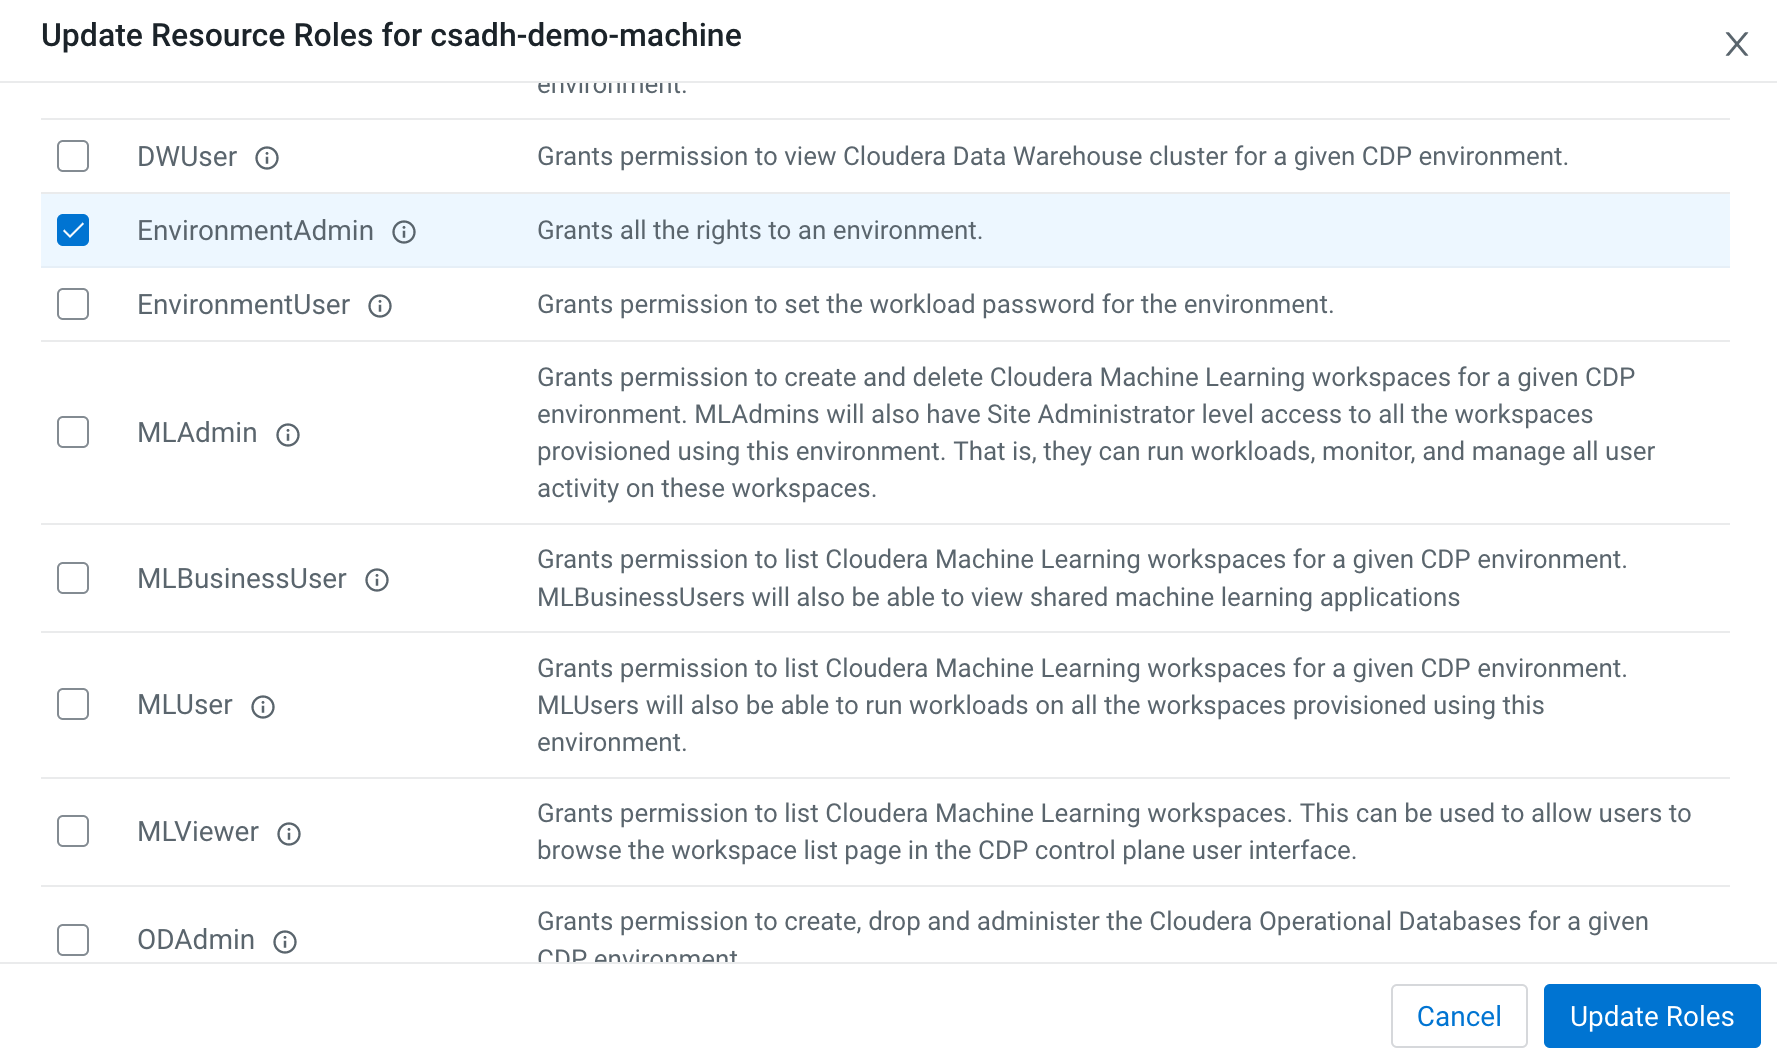Cancel the role update dialog

tap(1458, 1016)
